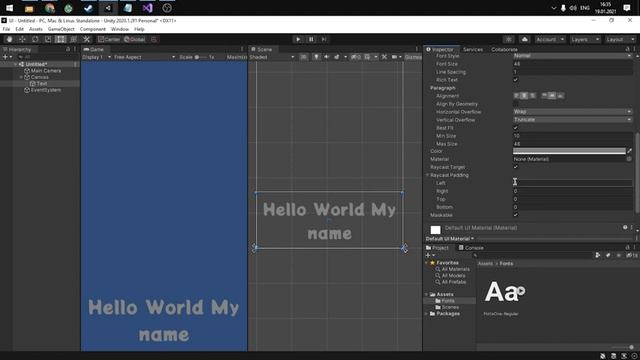640x360 pixels.
Task: Select Scenes folder in Project
Action: pos(447,307)
